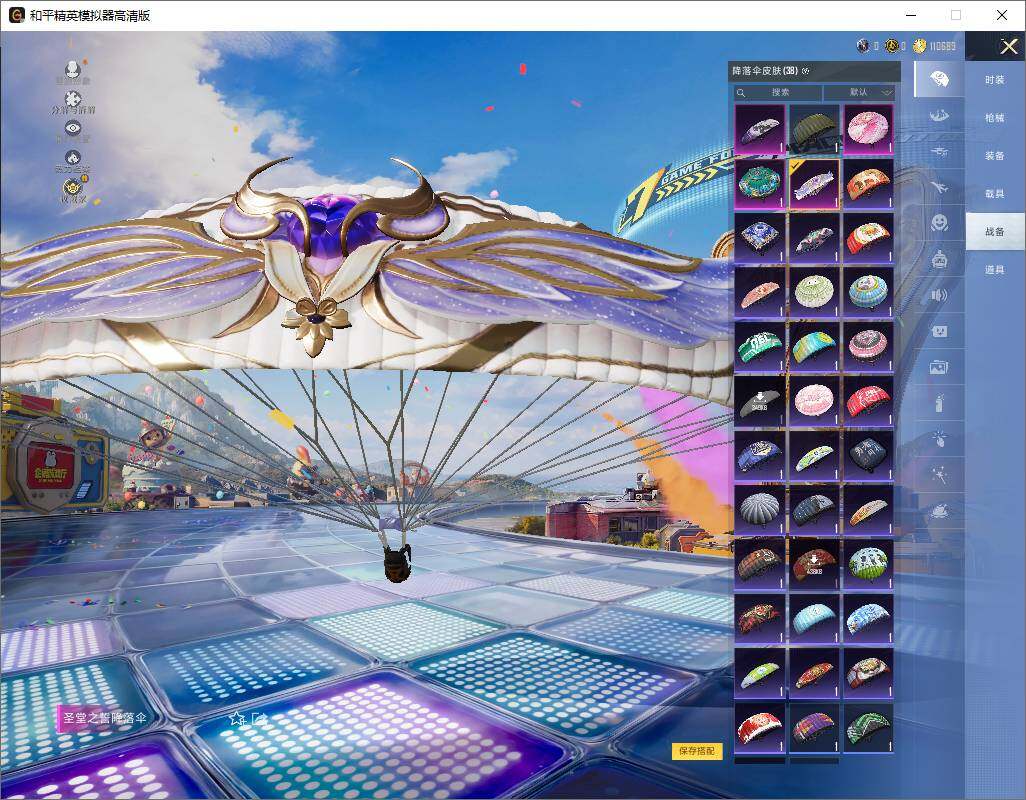Click the star favorite icon beside parachute name

coord(236,718)
